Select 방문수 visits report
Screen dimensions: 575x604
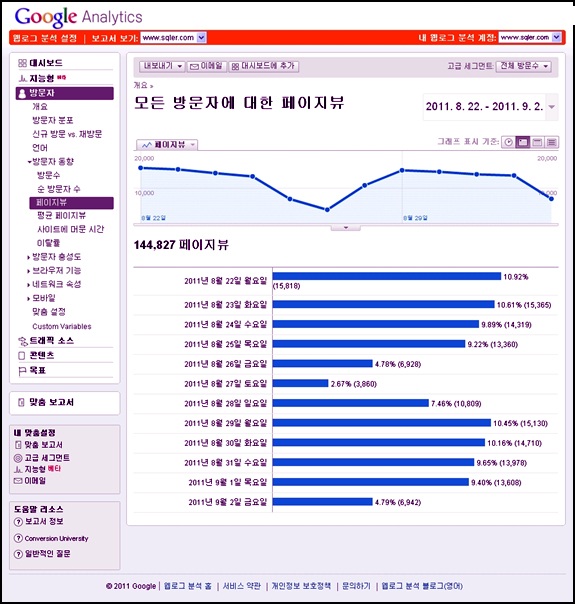coord(49,176)
